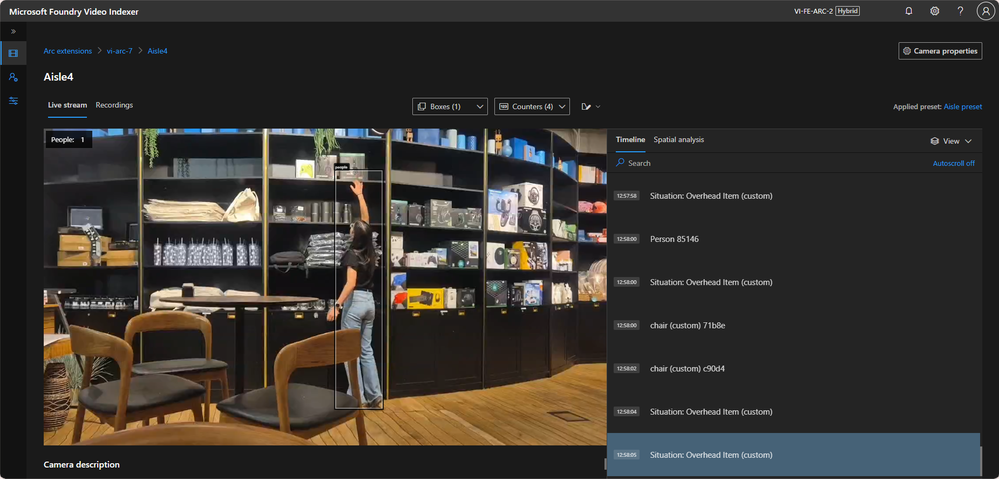Screen dimensions: 999x479
Task: Click the search magnifier icon
Action: pos(620,163)
